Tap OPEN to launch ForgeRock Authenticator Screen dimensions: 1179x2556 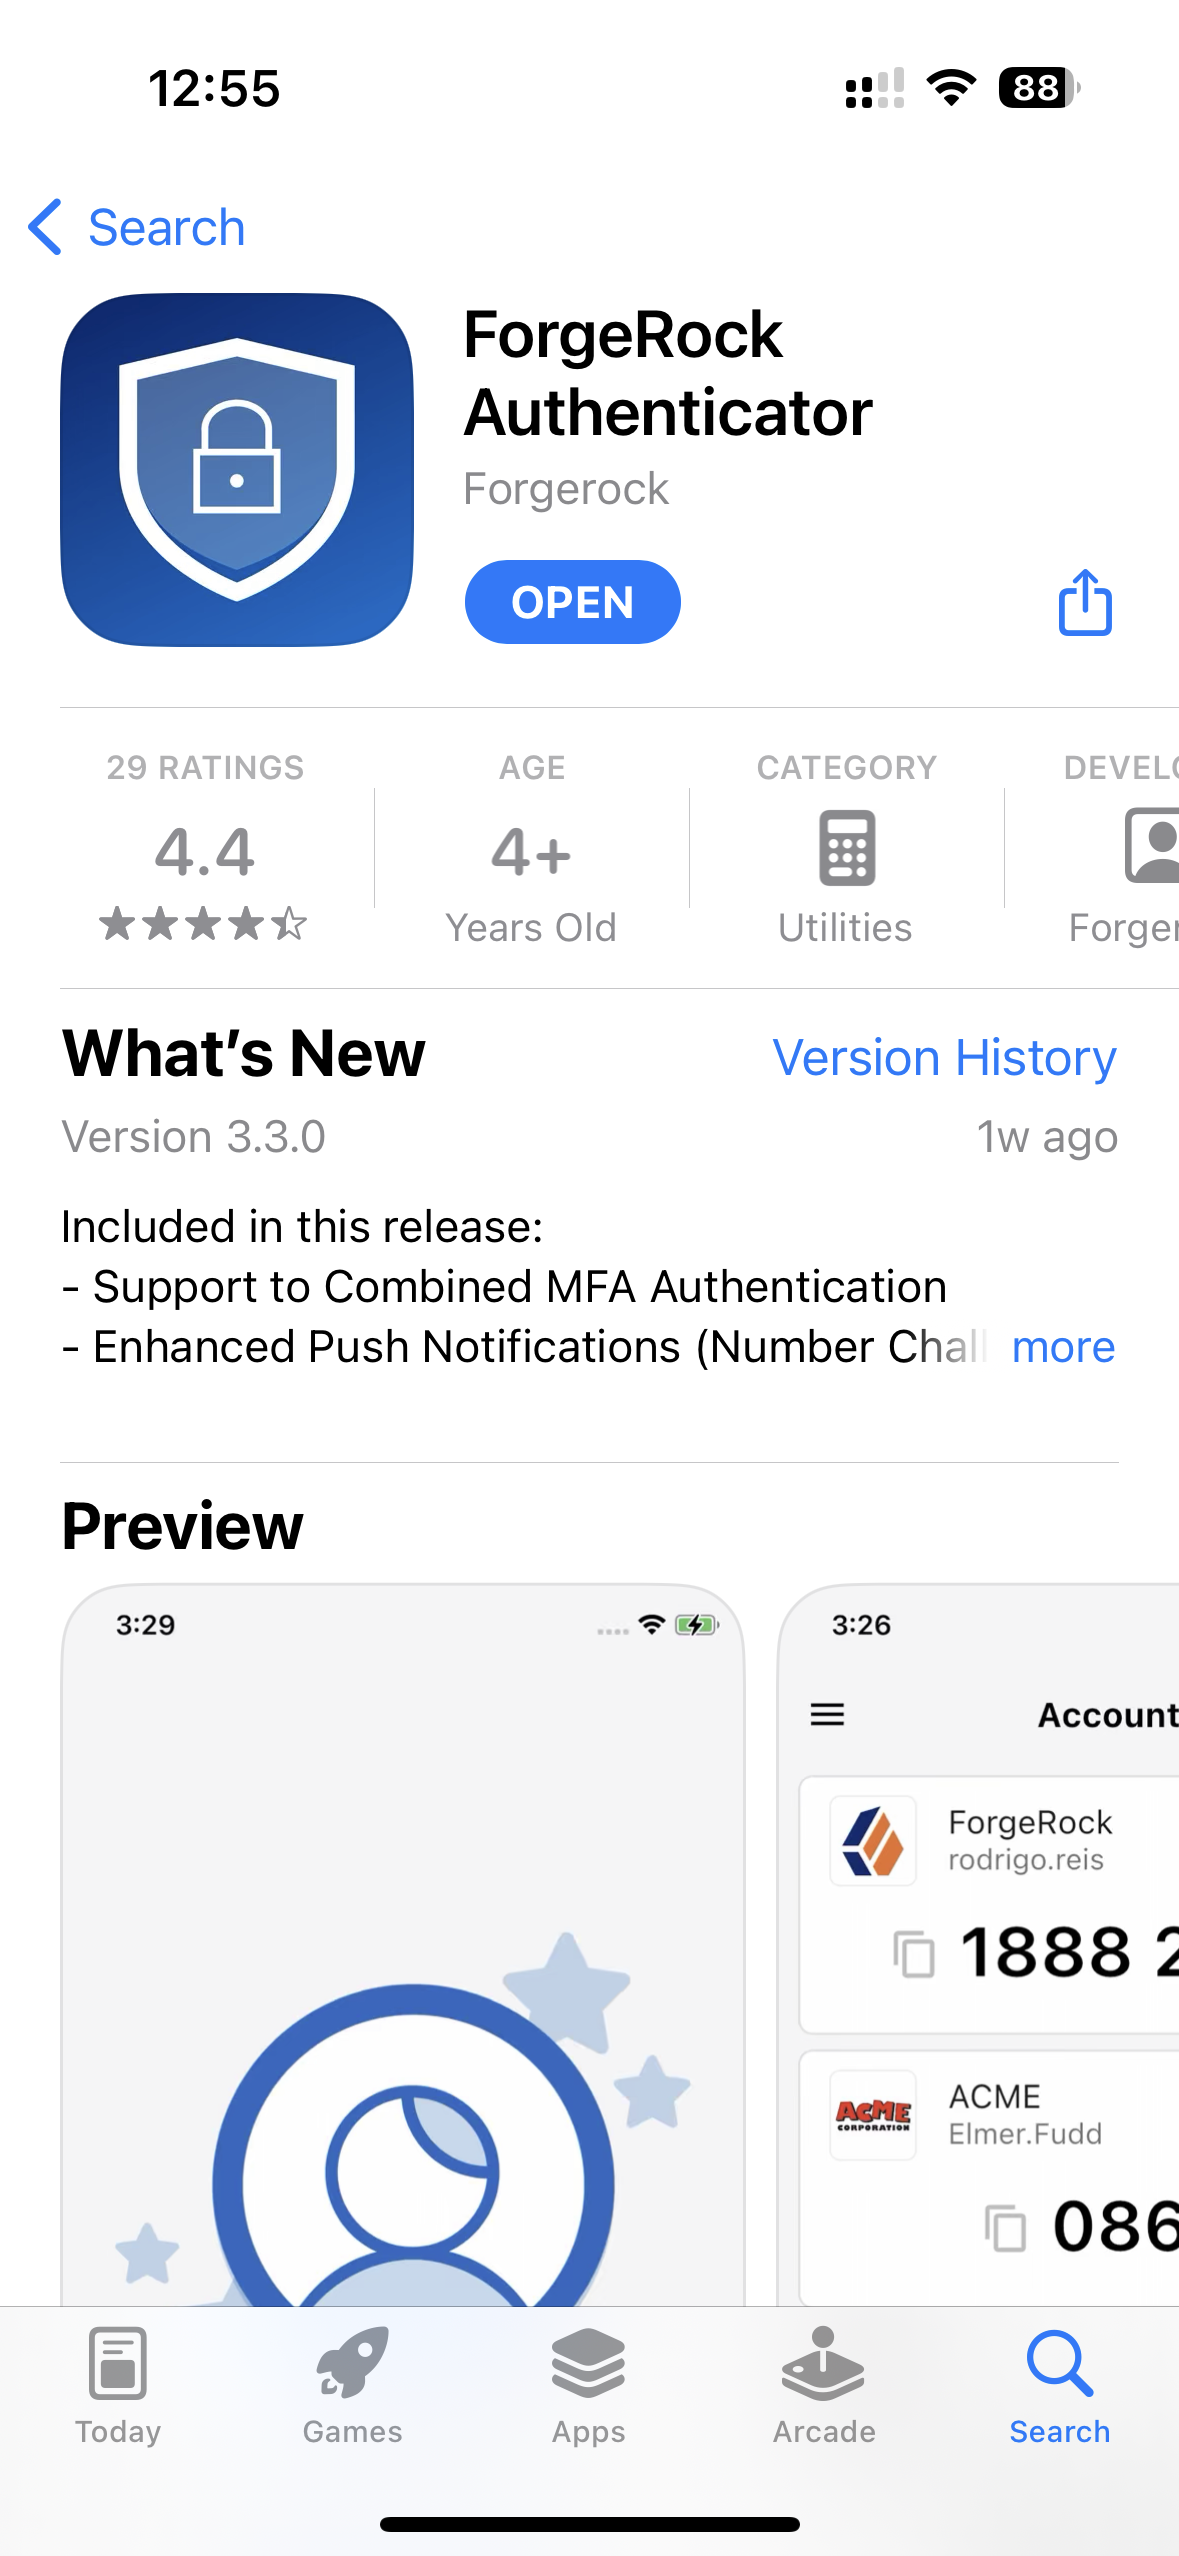pyautogui.click(x=571, y=601)
